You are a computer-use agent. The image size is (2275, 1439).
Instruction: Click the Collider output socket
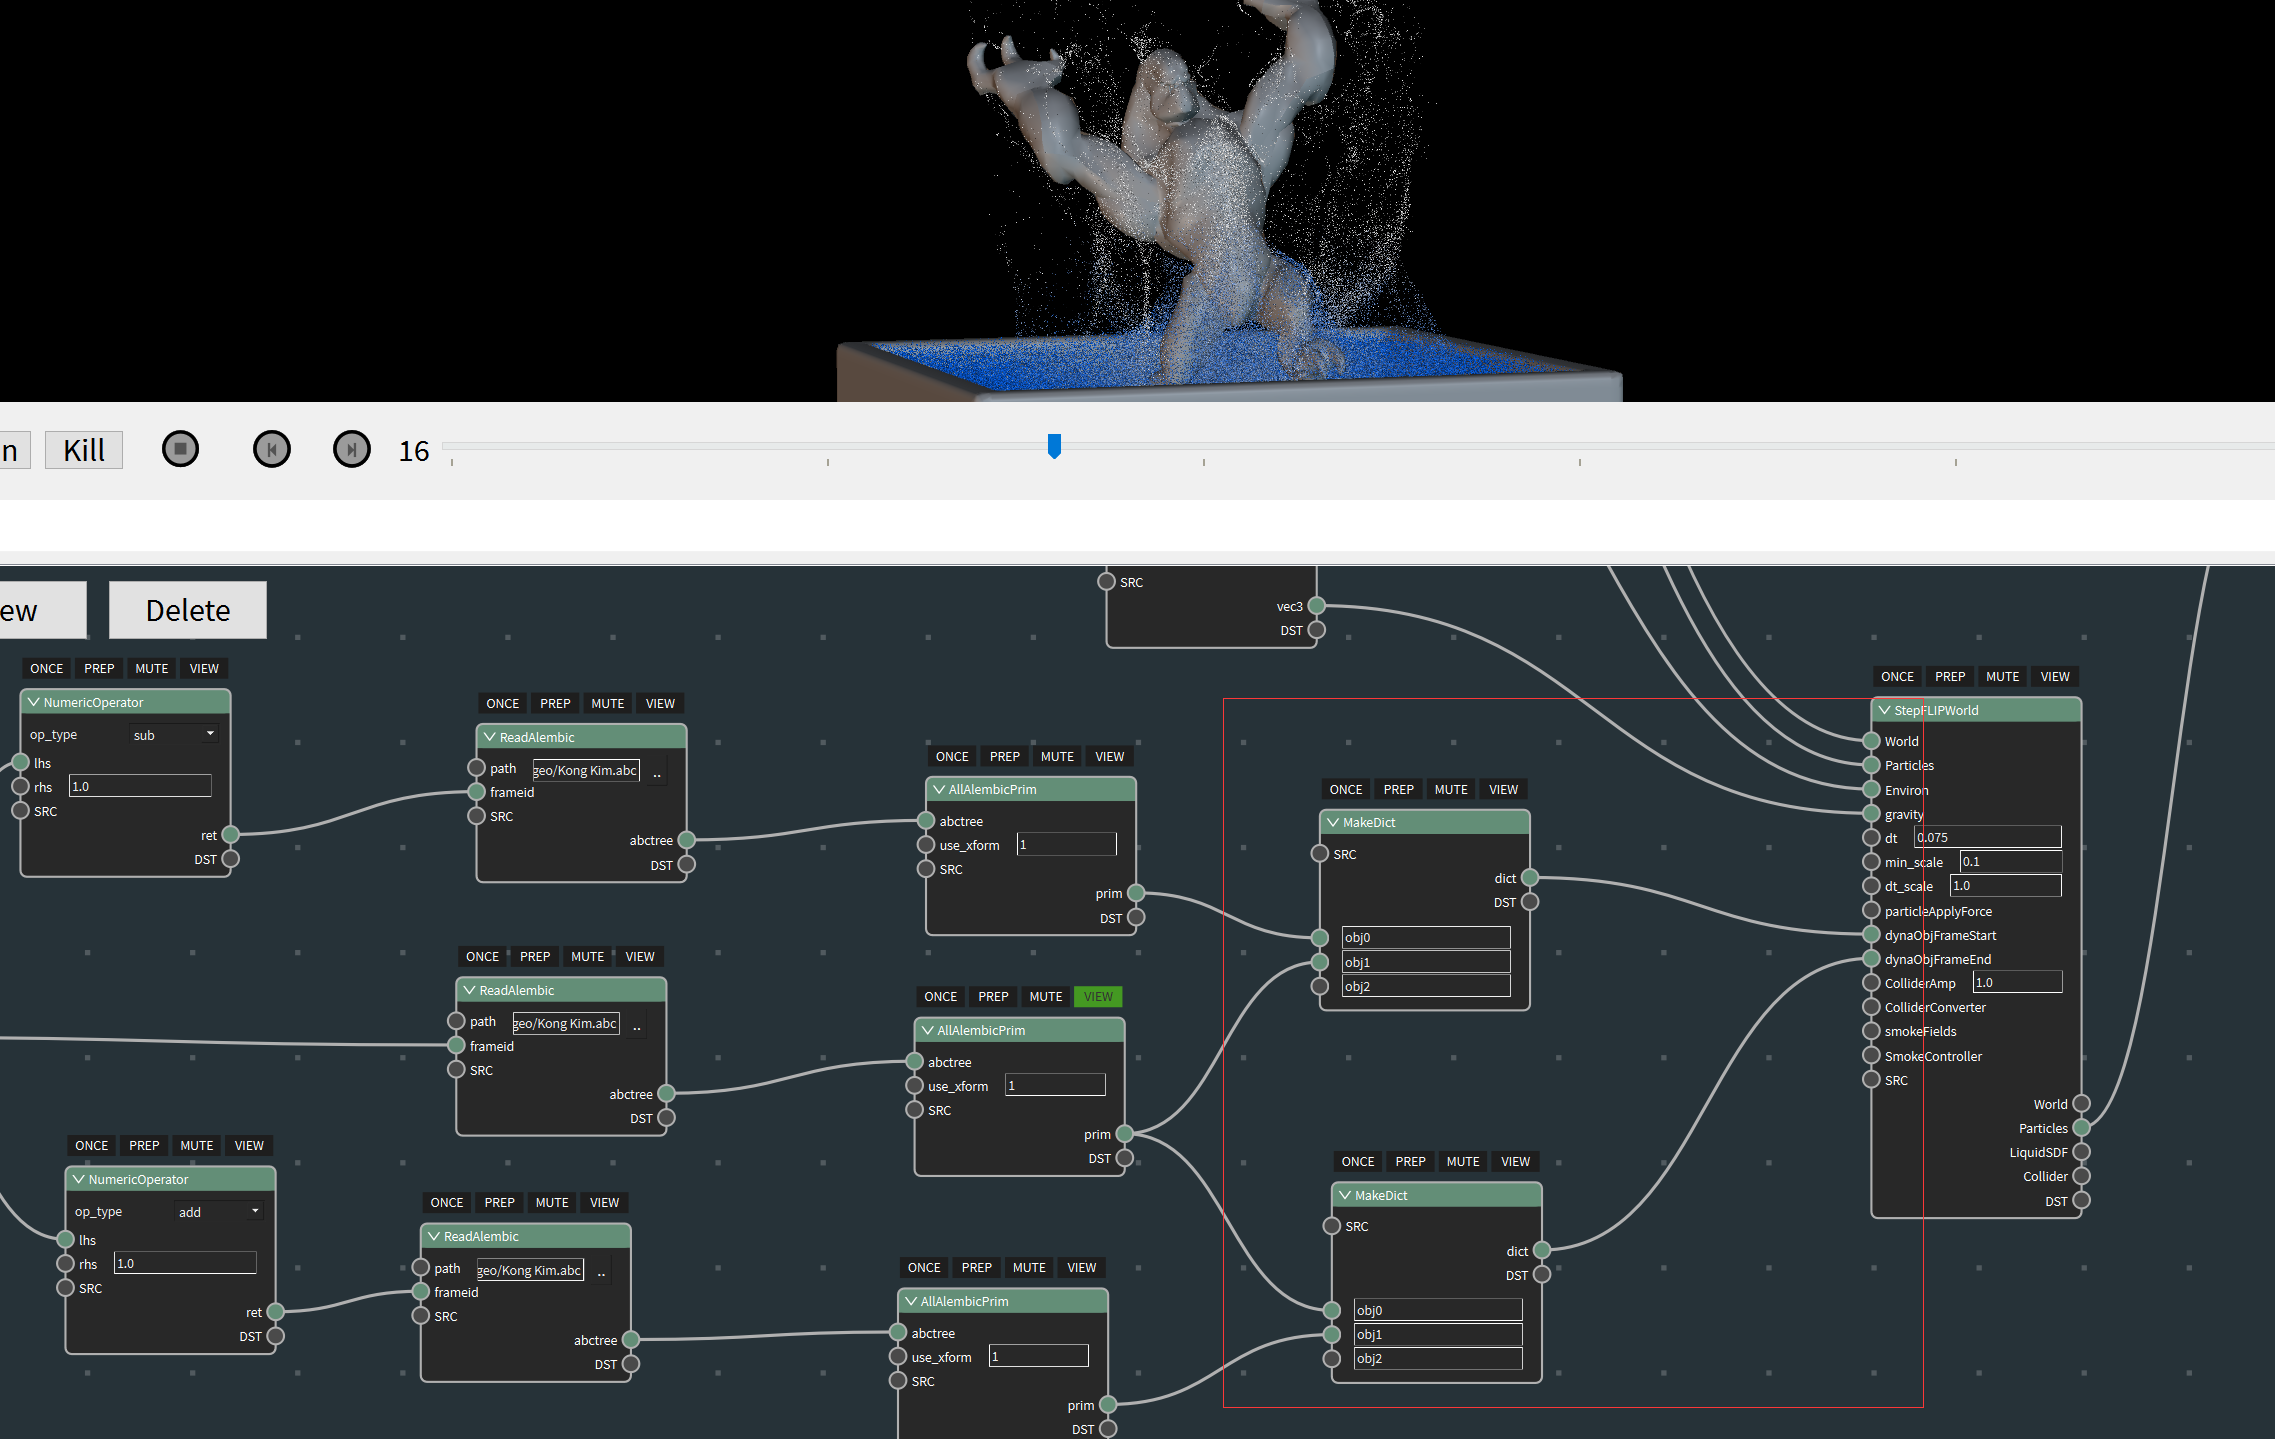click(x=2081, y=1176)
